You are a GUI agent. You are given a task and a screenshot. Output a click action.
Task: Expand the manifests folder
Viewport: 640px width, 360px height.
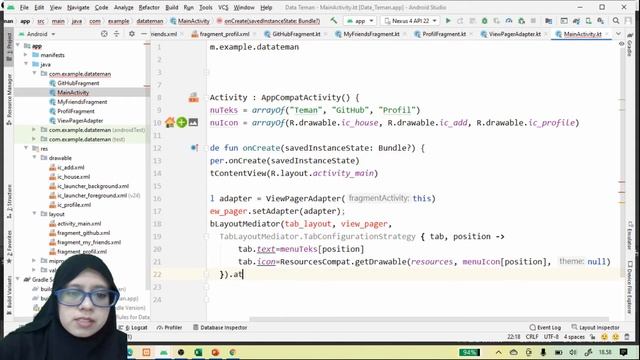coord(26,55)
